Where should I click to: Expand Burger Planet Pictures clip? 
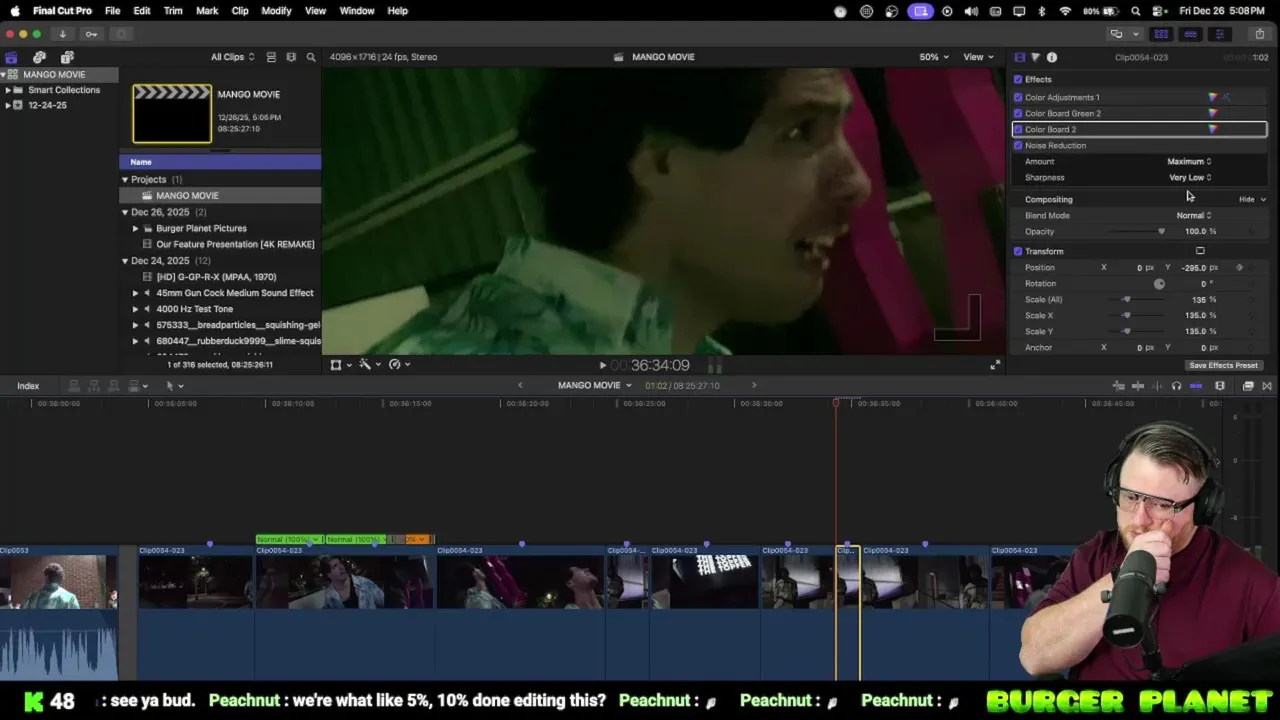pos(135,228)
